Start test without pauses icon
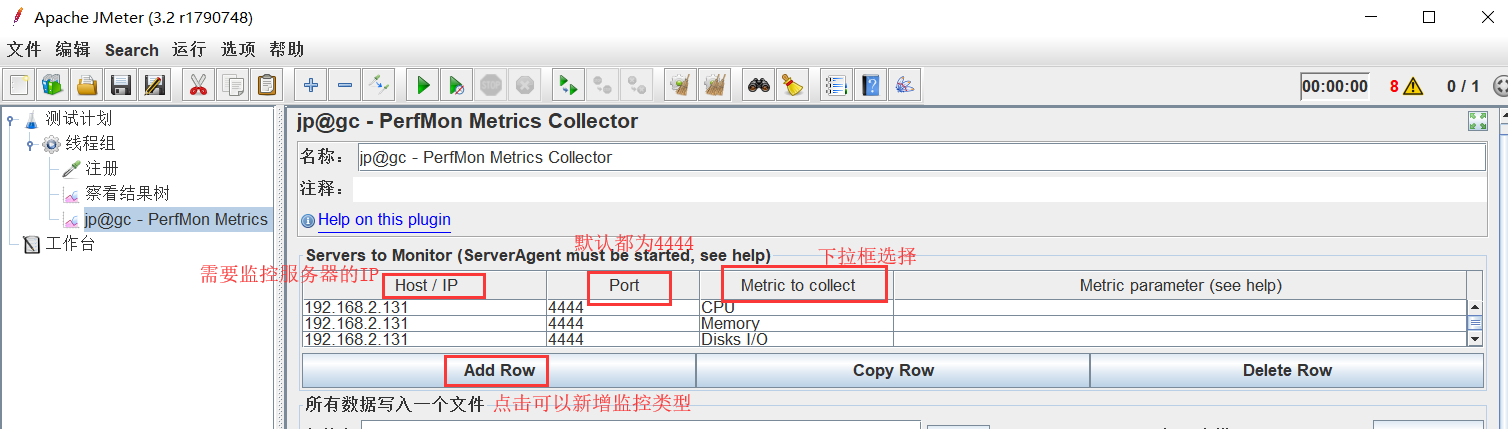 456,86
